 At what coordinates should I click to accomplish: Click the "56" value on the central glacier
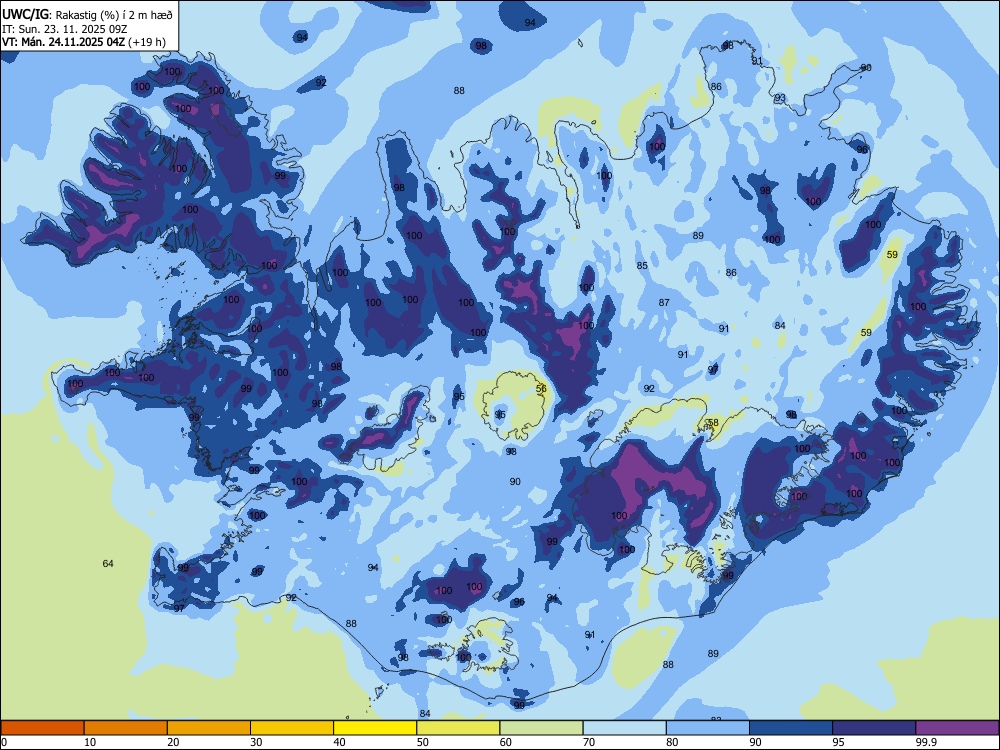[x=541, y=388]
